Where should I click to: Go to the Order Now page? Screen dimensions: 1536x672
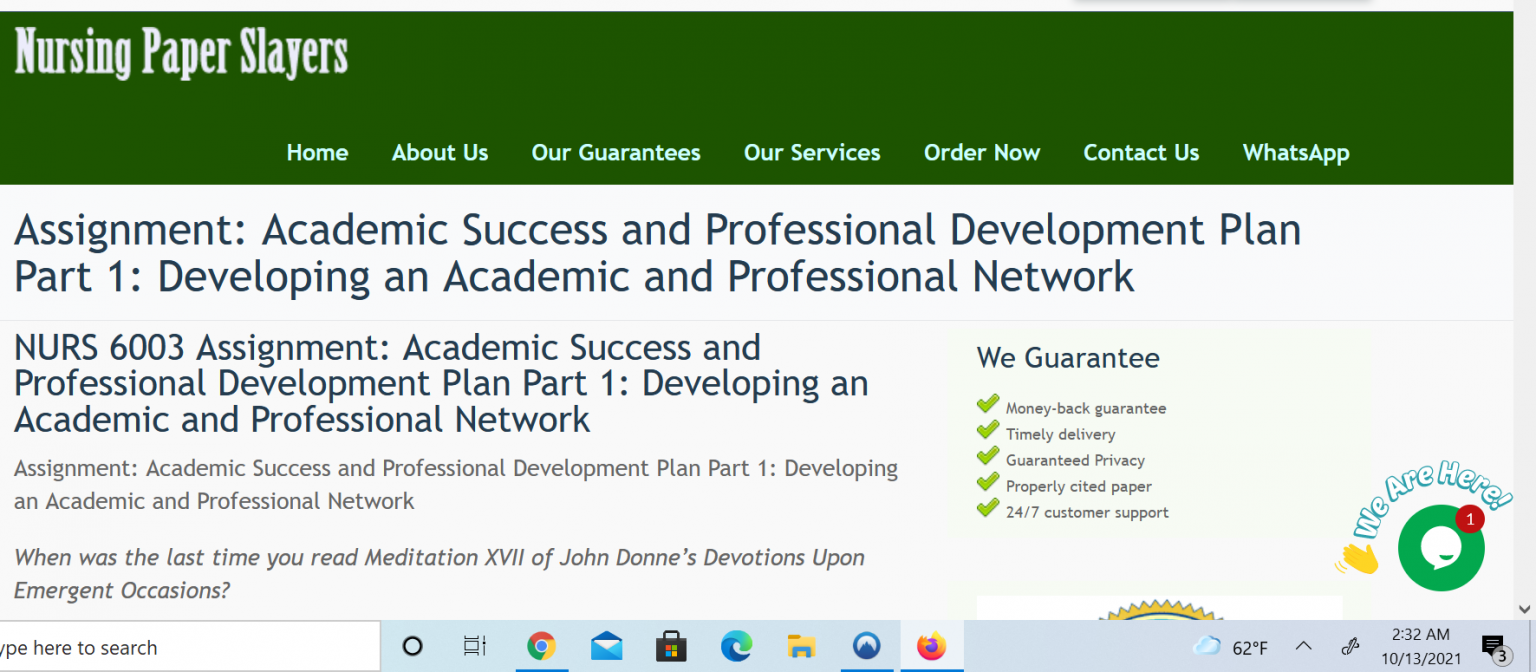click(982, 152)
